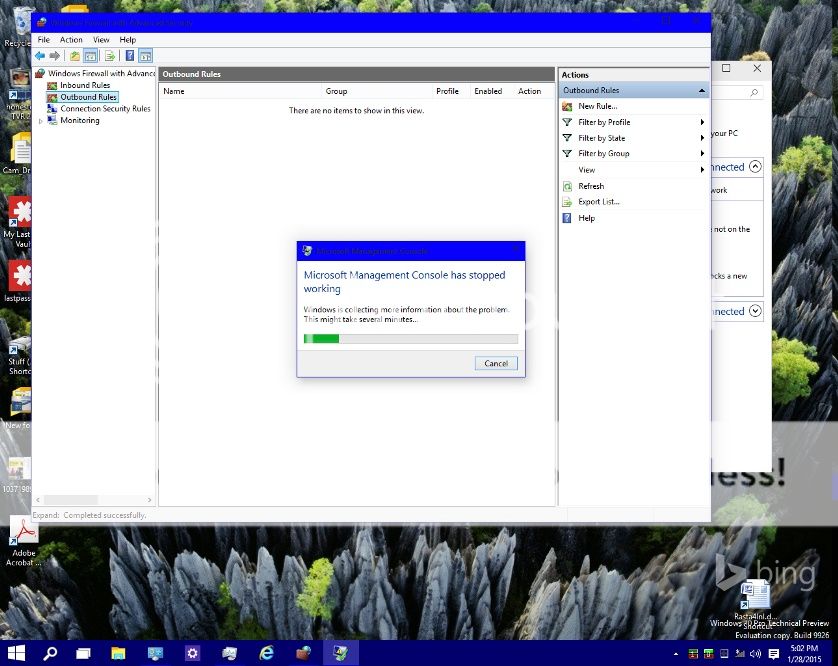Viewport: 838px width, 666px height.
Task: Open File Explorer from the taskbar
Action: [118, 653]
